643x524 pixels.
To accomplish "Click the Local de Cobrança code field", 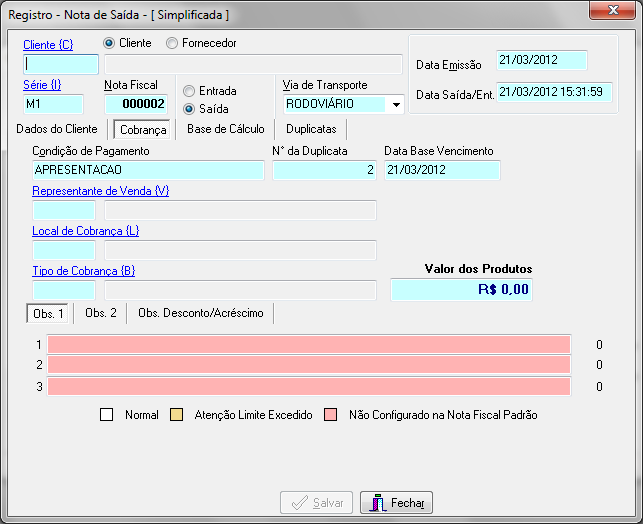I will [x=64, y=250].
